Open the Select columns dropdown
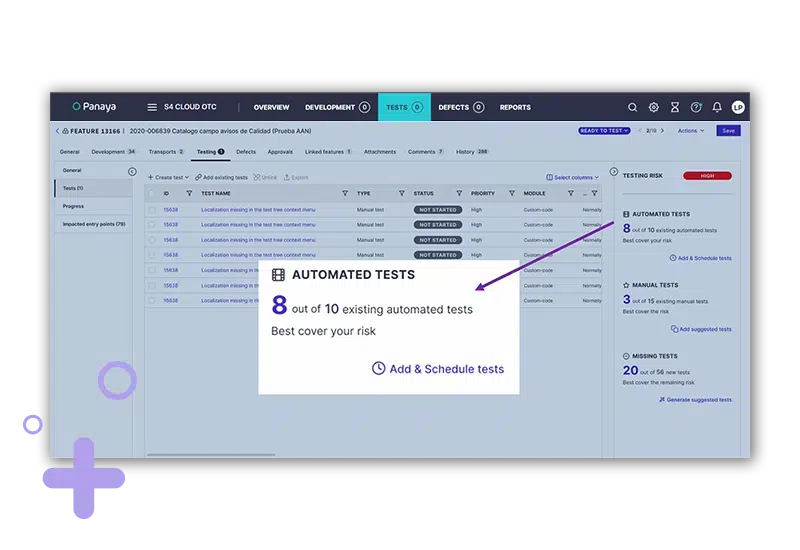The height and width of the screenshot is (550, 800). [572, 178]
